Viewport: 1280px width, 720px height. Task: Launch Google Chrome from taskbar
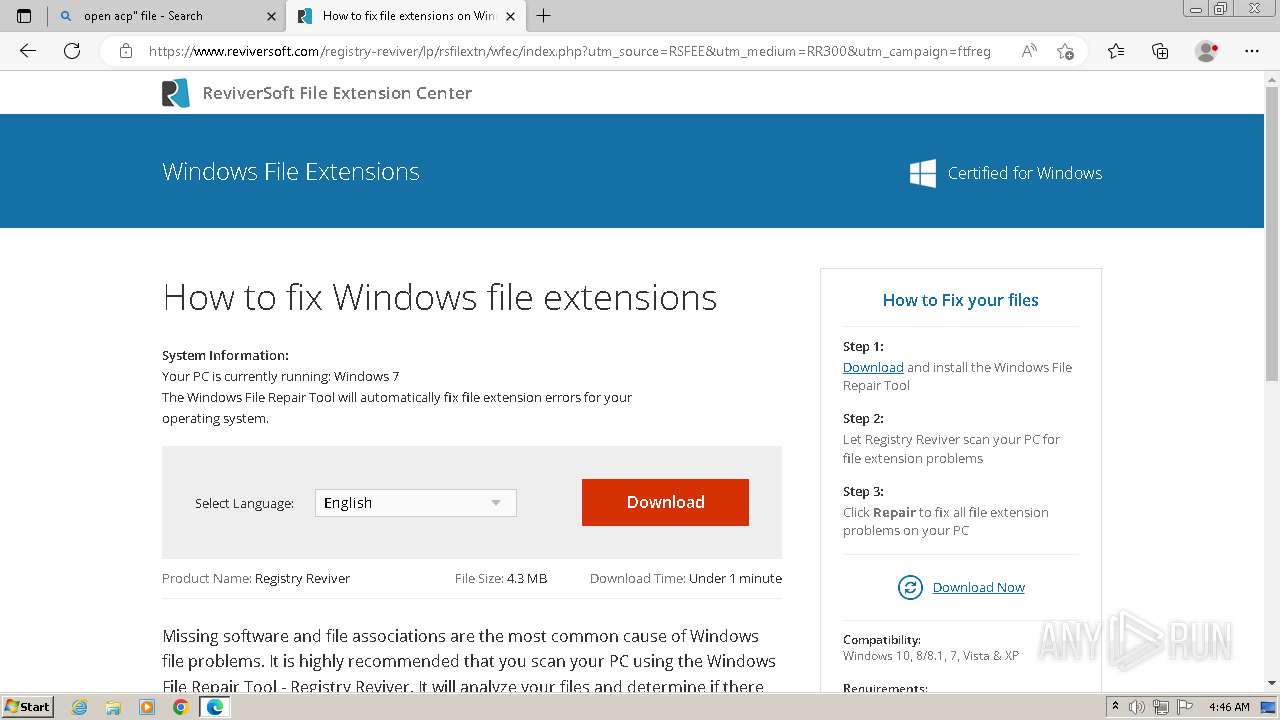point(180,707)
